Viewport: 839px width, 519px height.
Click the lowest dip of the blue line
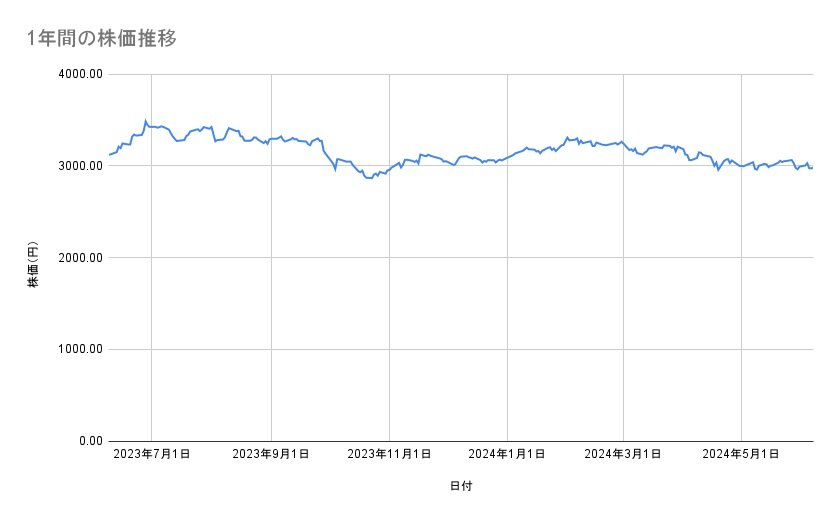pyautogui.click(x=371, y=178)
